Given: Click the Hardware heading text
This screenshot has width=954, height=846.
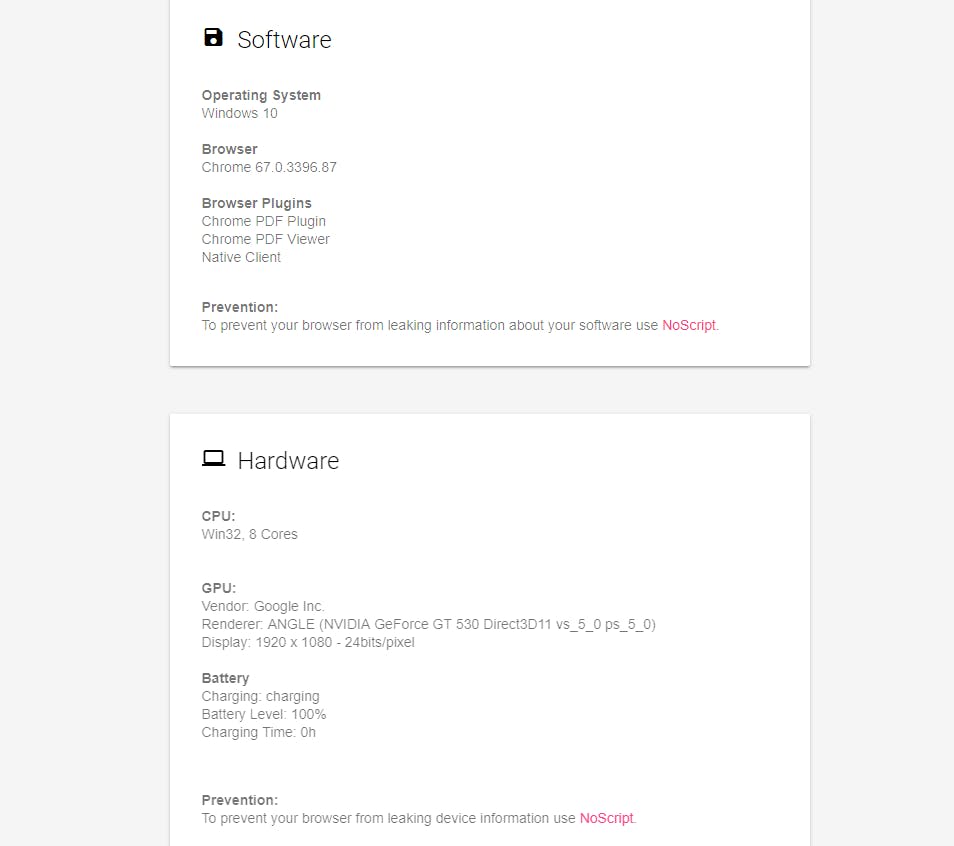Looking at the screenshot, I should [x=288, y=461].
